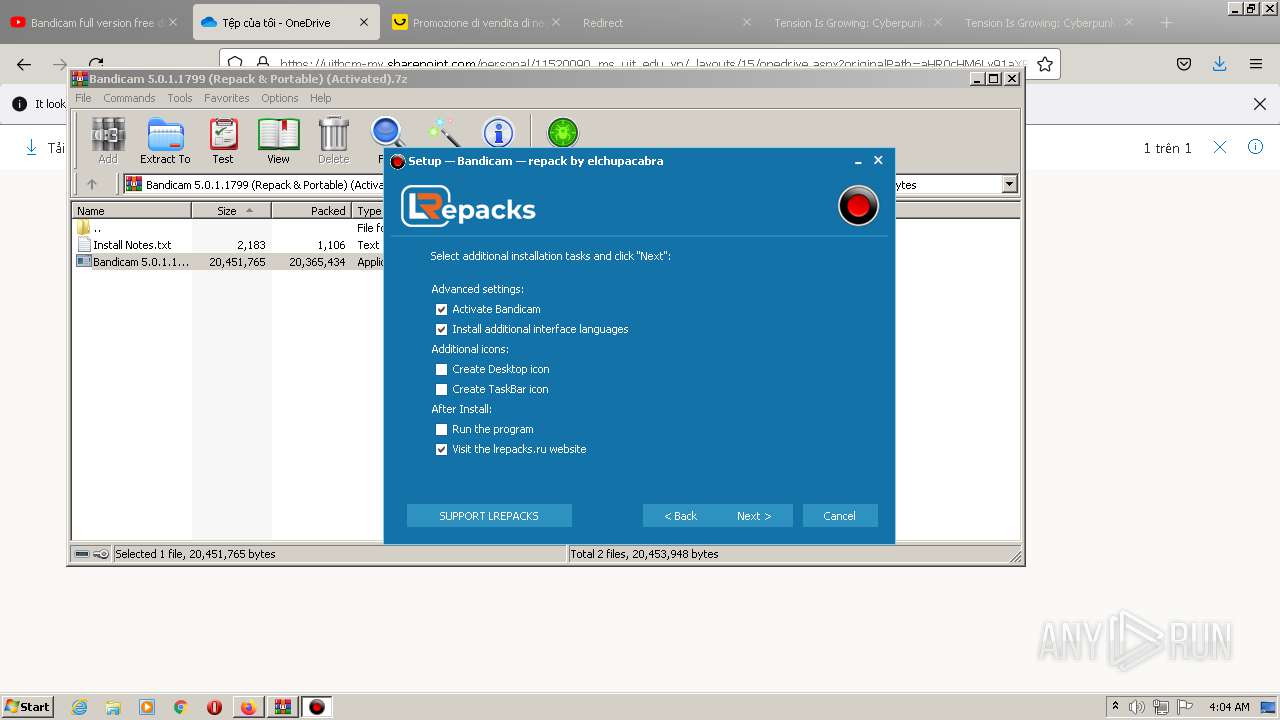Dismiss the Firefox notification bar
This screenshot has width=1280, height=720.
click(1260, 104)
